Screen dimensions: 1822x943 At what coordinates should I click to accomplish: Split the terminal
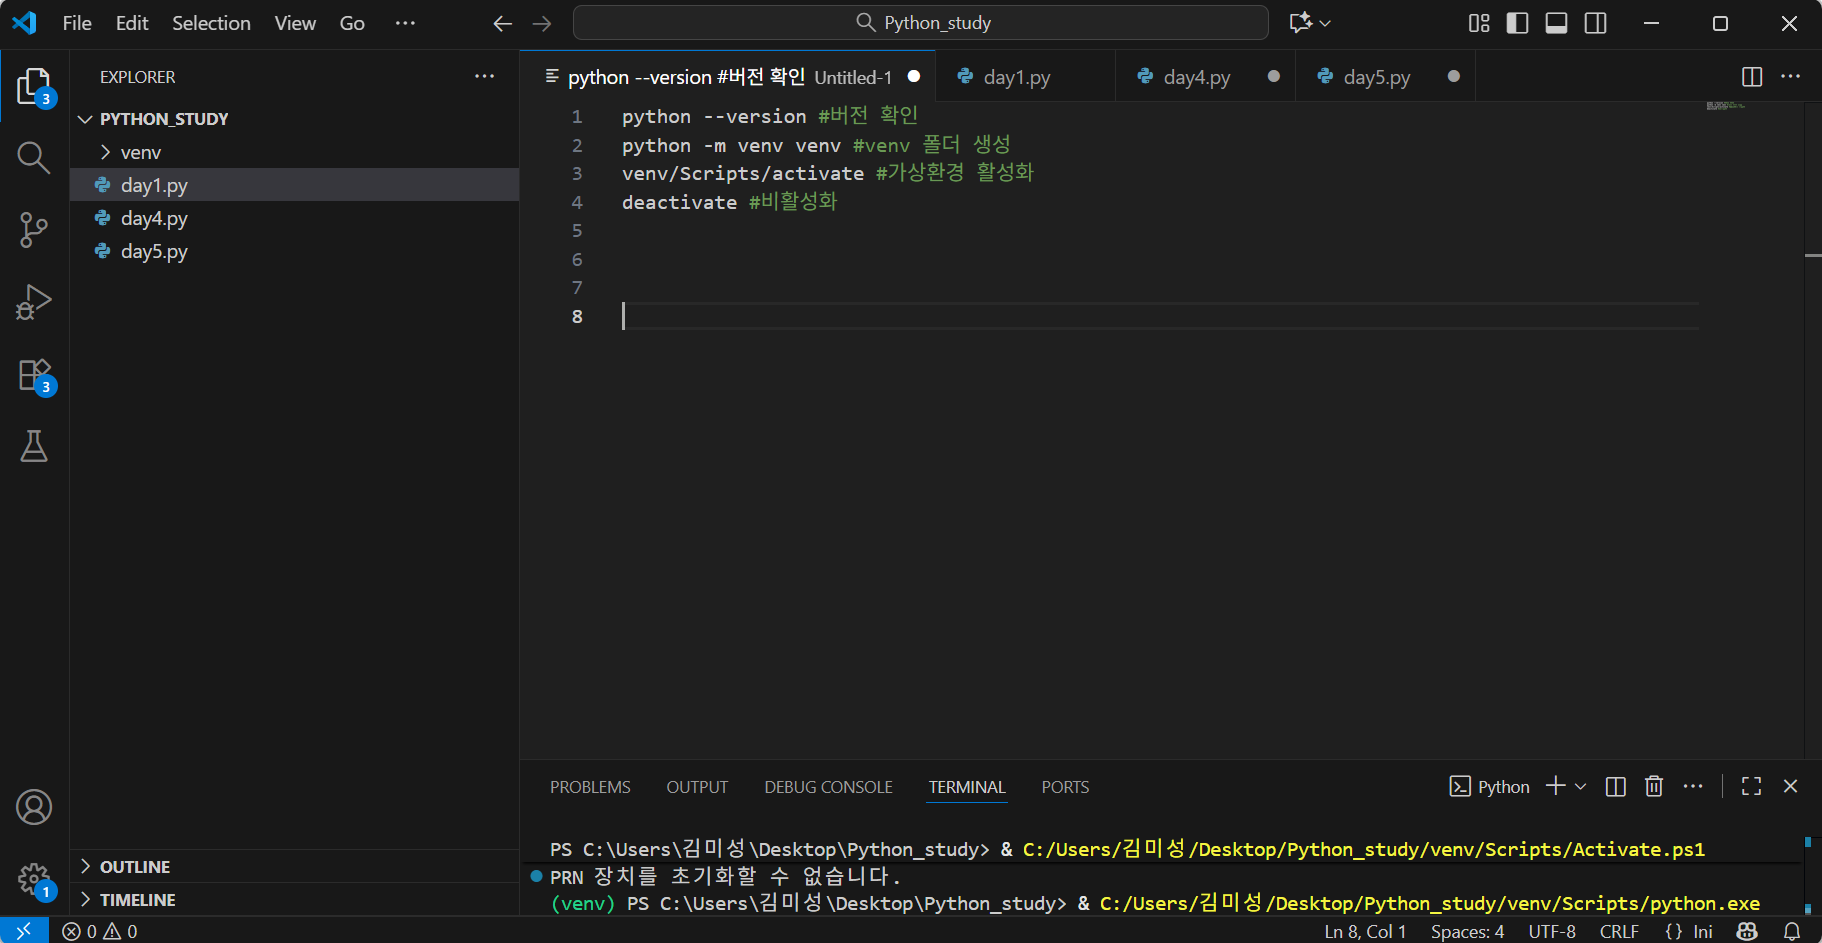(1616, 787)
